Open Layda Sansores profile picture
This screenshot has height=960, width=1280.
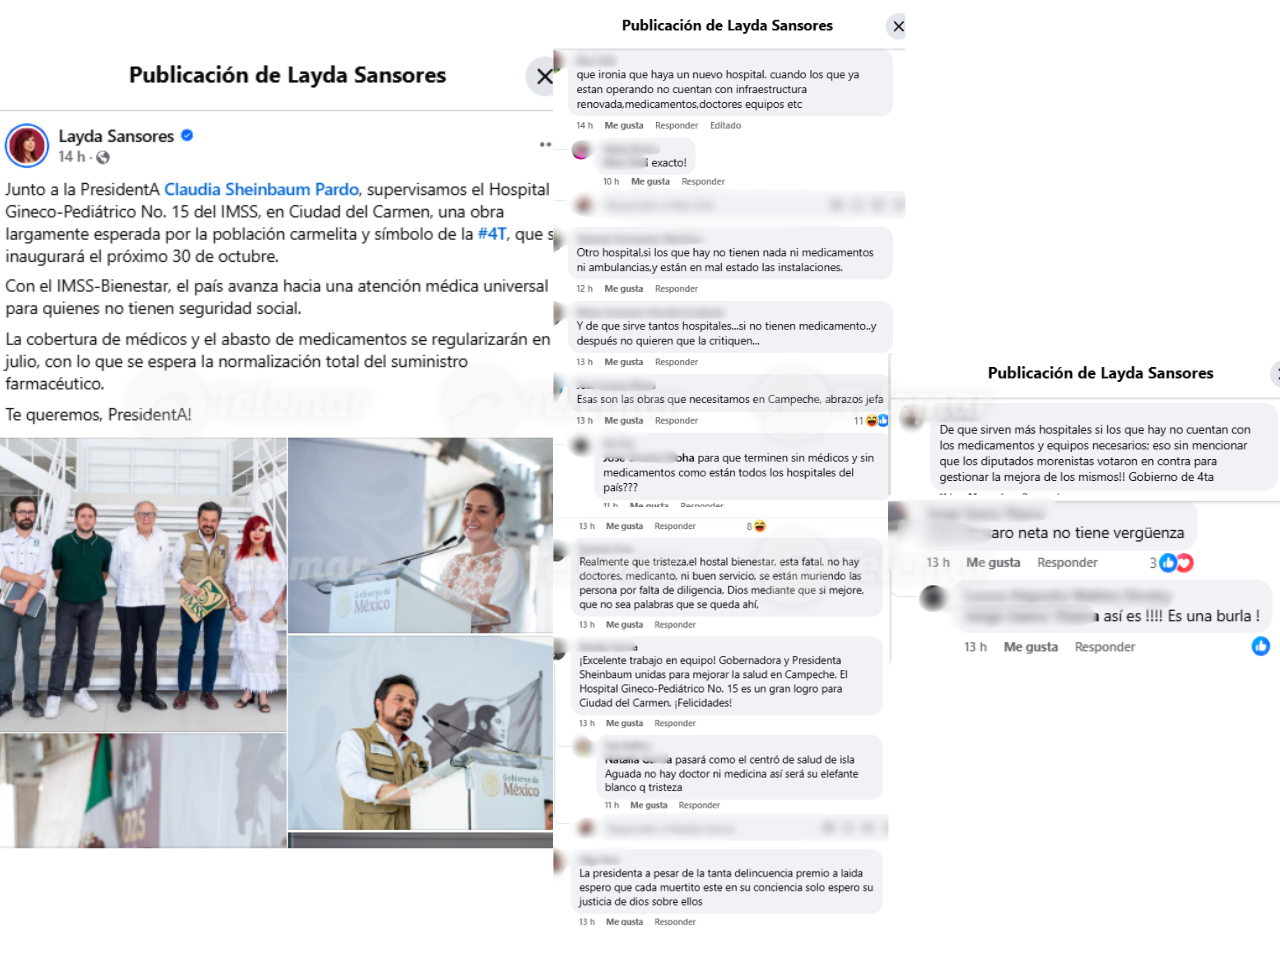point(27,146)
